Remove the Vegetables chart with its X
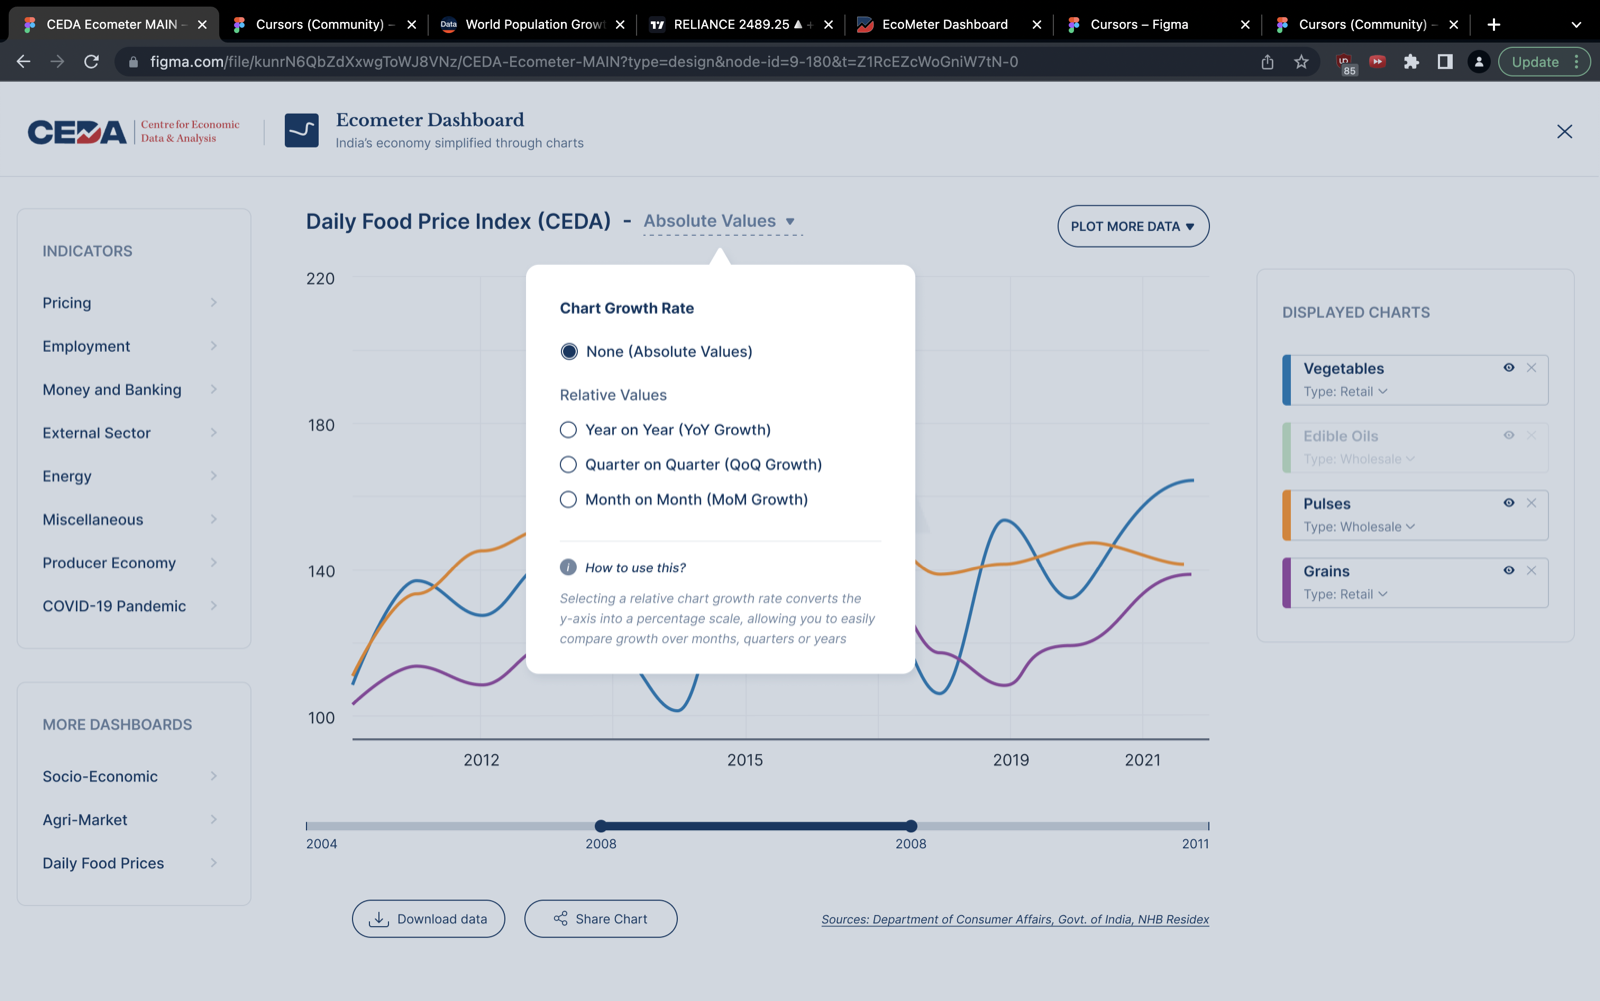This screenshot has height=1001, width=1600. (x=1531, y=368)
